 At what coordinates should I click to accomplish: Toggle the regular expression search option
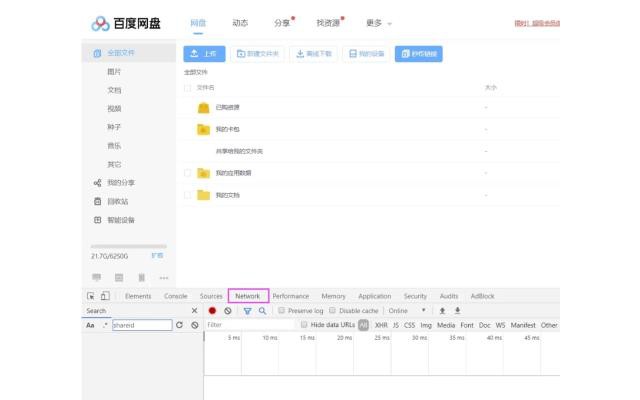pos(105,325)
